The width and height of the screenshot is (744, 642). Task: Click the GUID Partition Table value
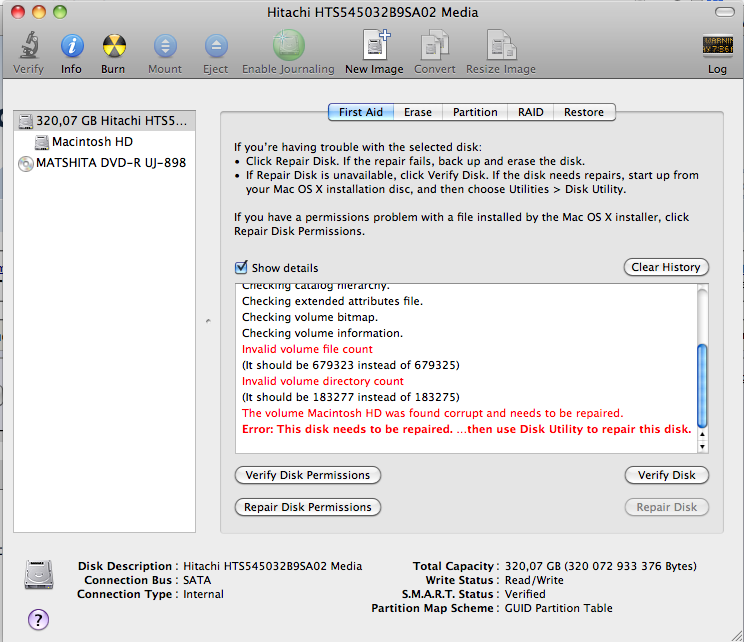(x=558, y=608)
